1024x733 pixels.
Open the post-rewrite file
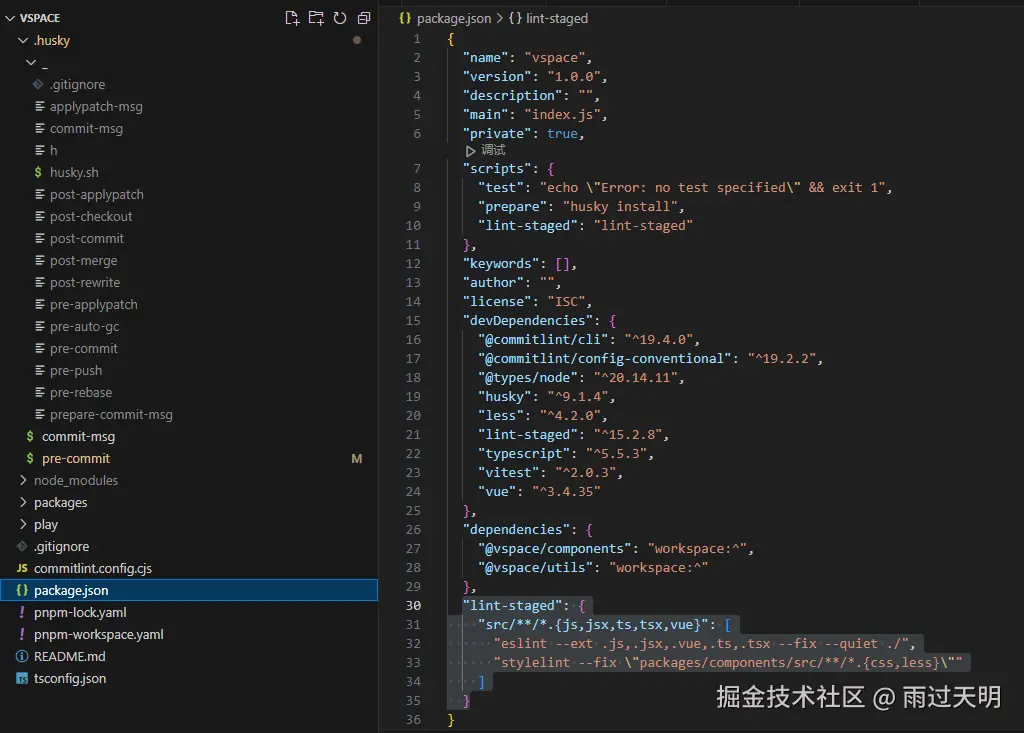85,282
